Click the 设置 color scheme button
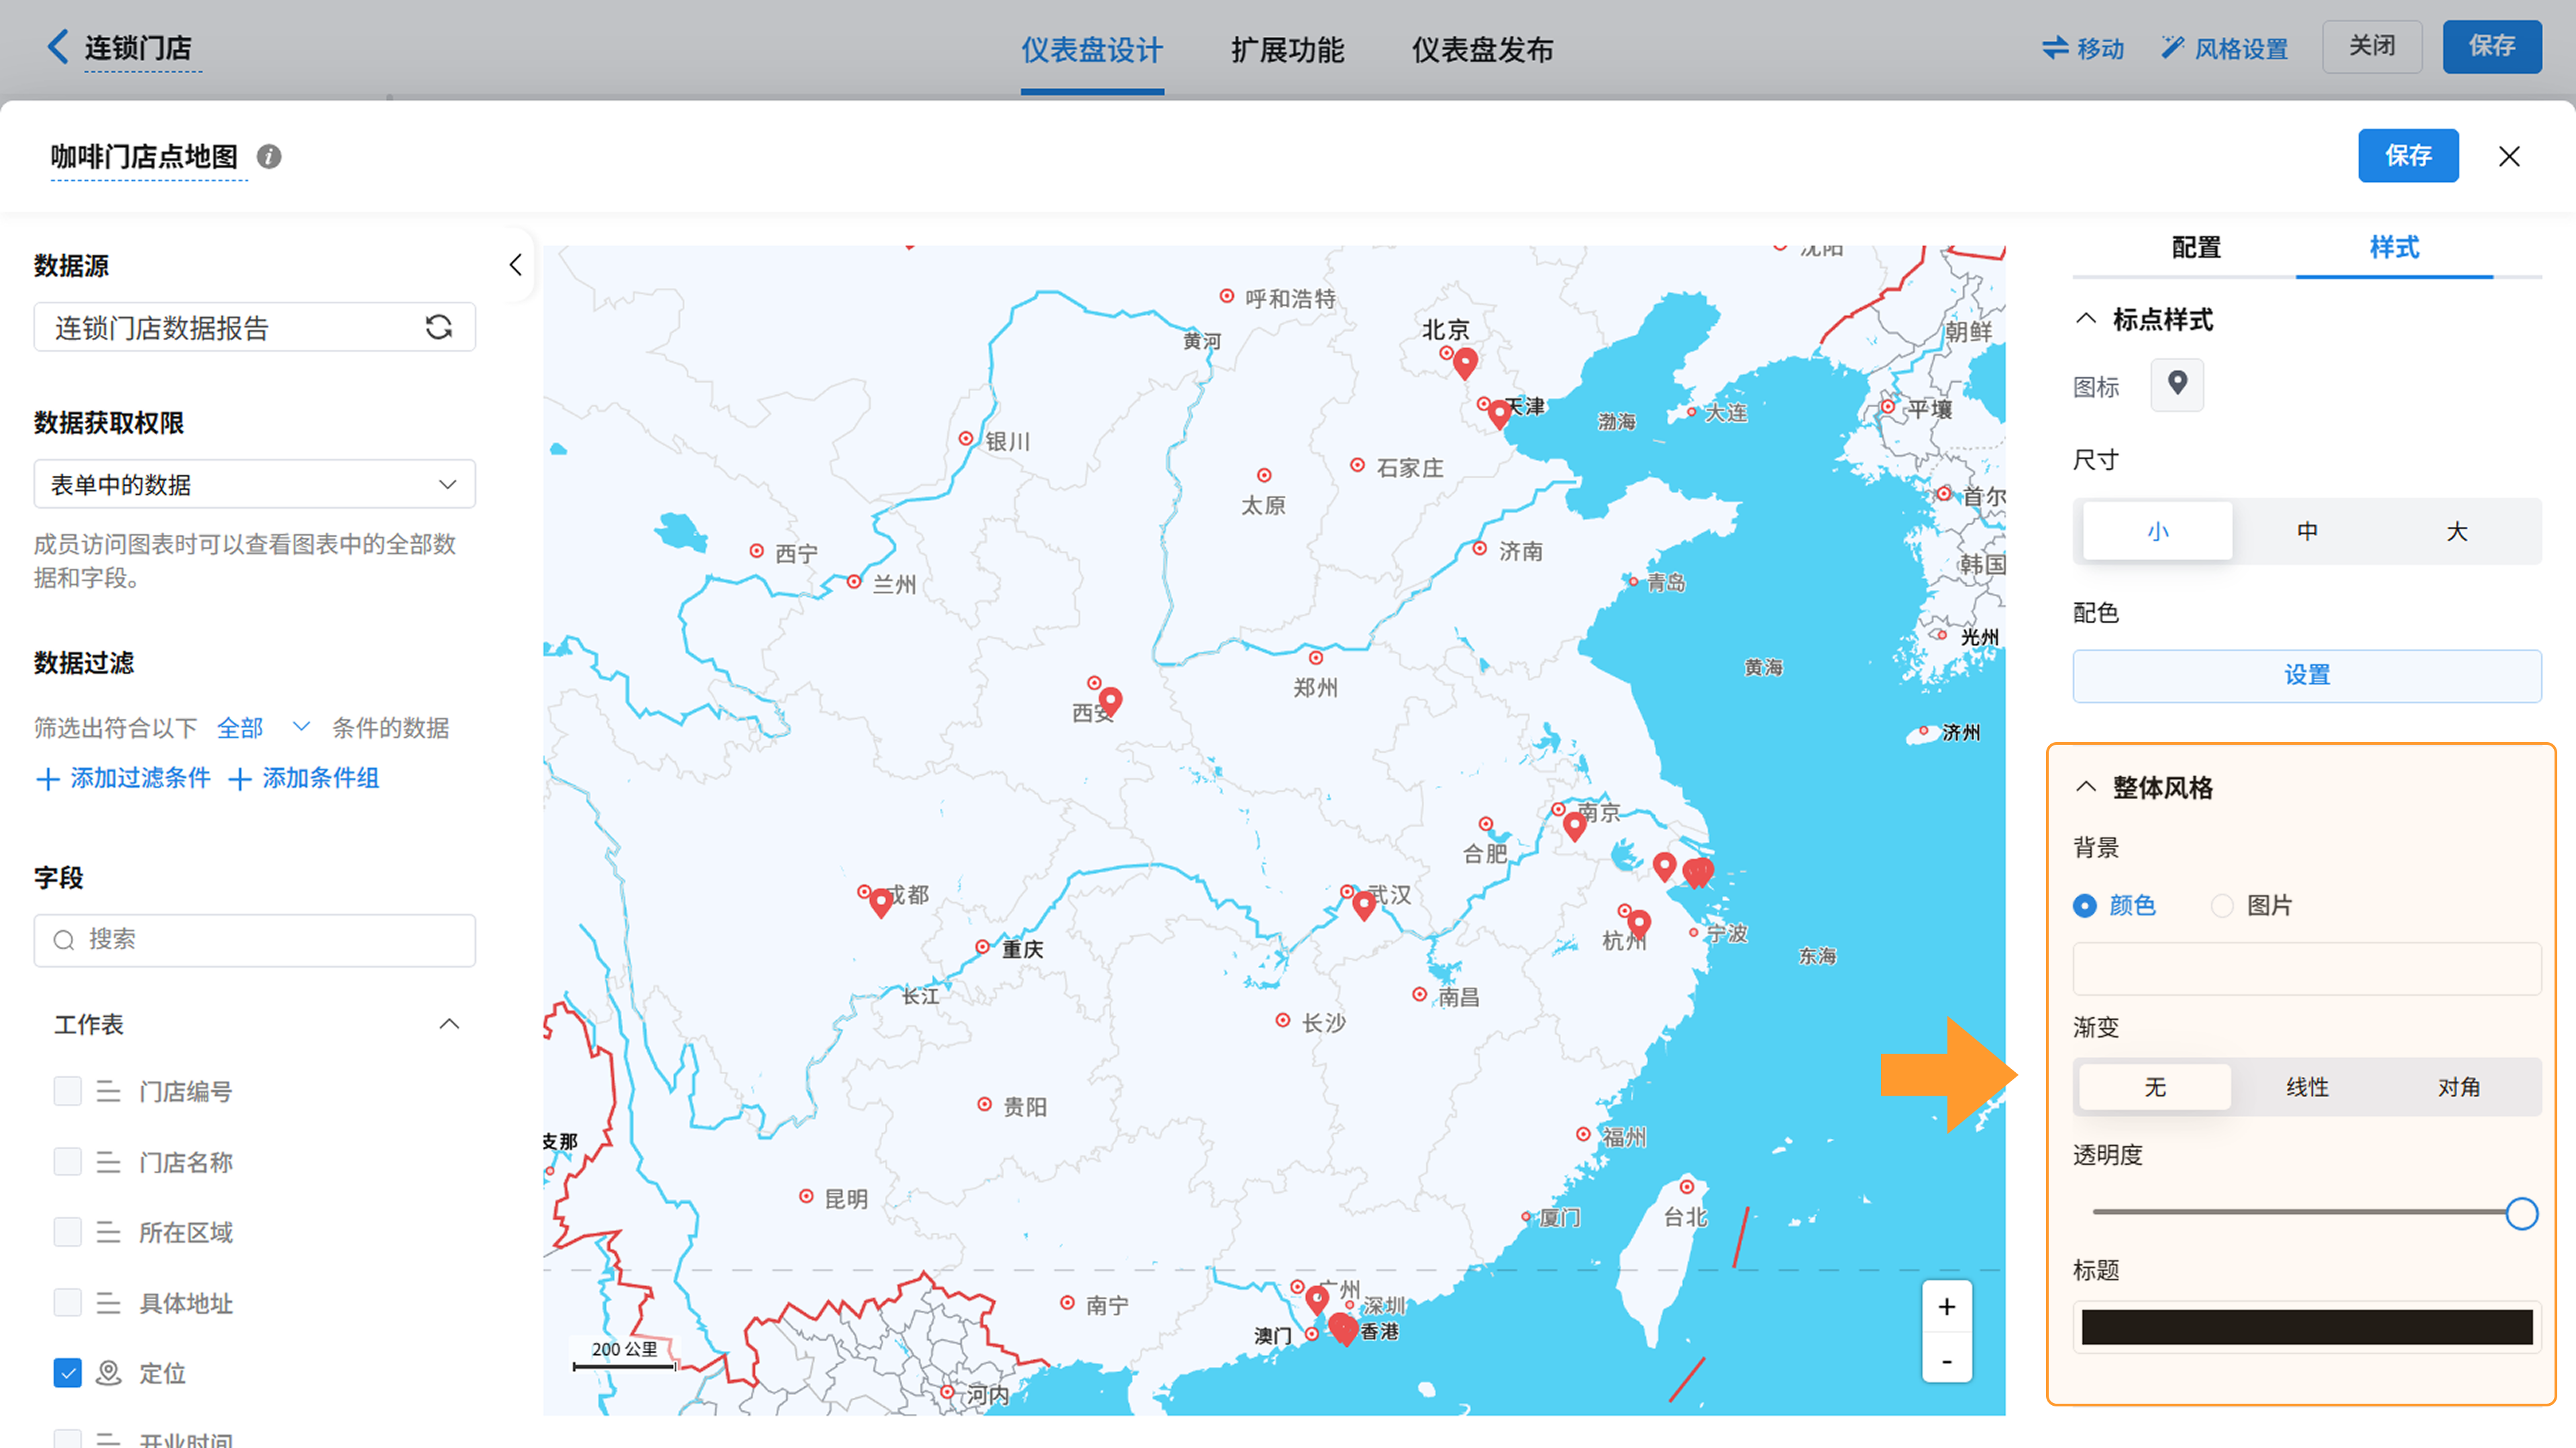 2306,675
